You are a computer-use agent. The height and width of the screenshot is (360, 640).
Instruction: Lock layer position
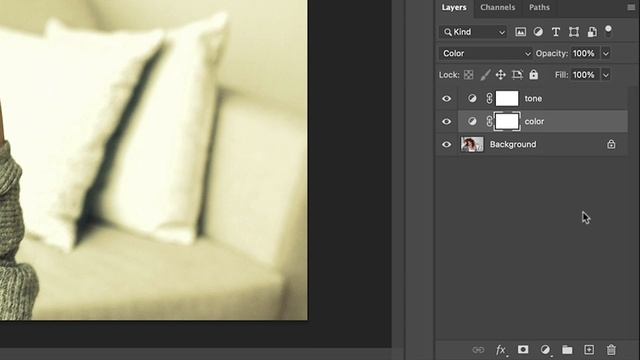[x=500, y=75]
